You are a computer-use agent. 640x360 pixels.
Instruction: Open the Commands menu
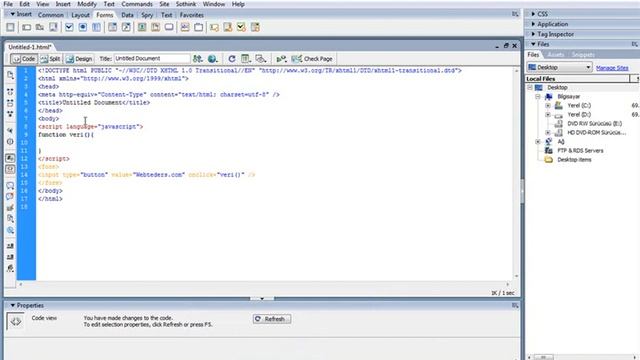[x=137, y=4]
